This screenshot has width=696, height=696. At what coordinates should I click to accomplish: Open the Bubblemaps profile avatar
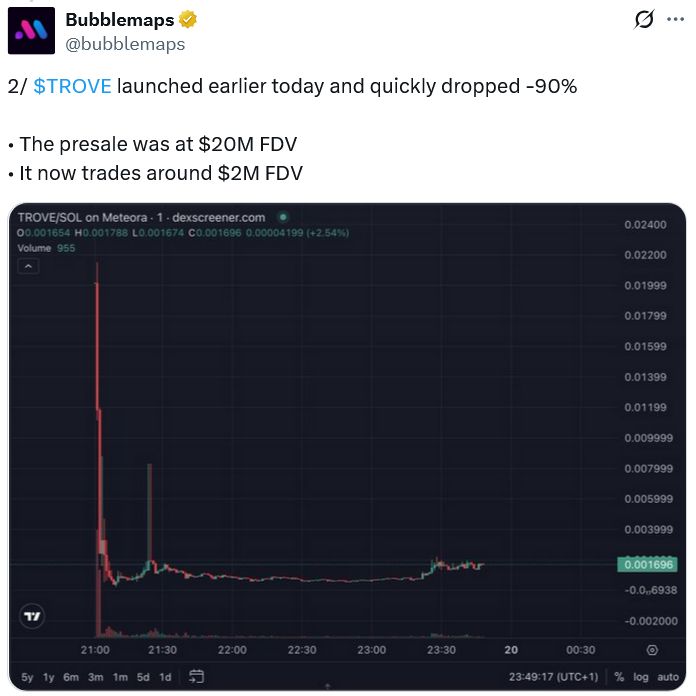[31, 31]
